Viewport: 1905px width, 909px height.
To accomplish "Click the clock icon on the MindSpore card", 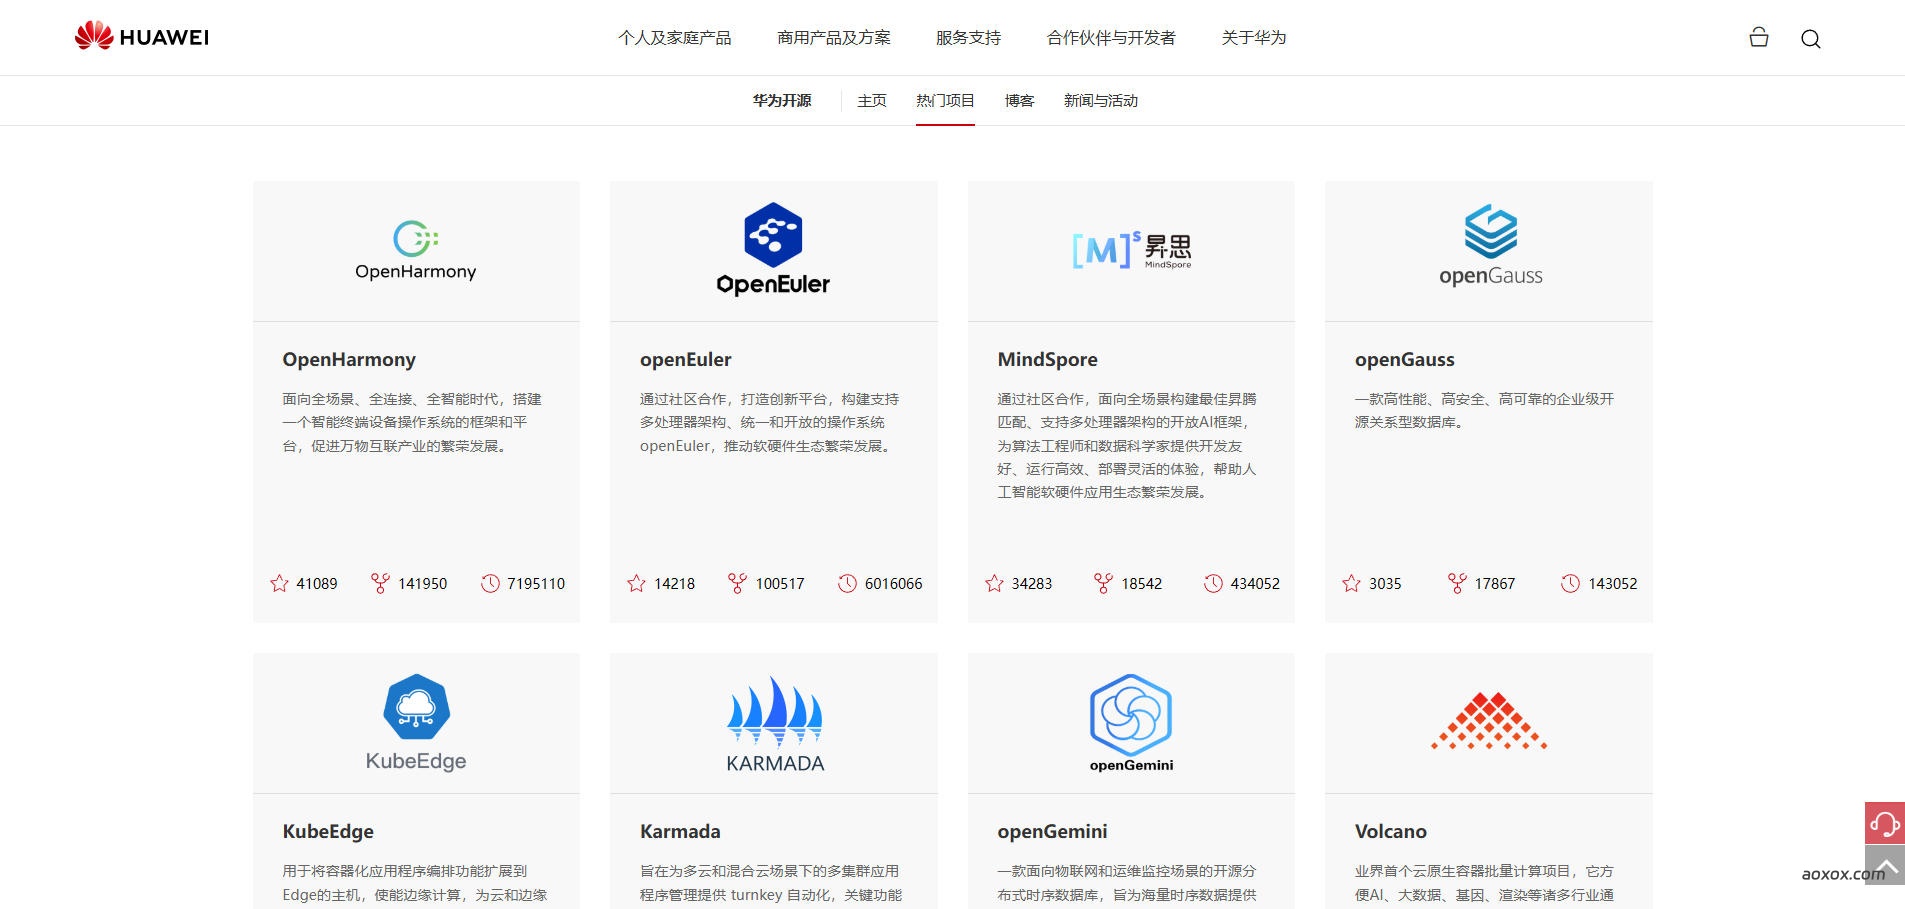I will [x=1216, y=583].
